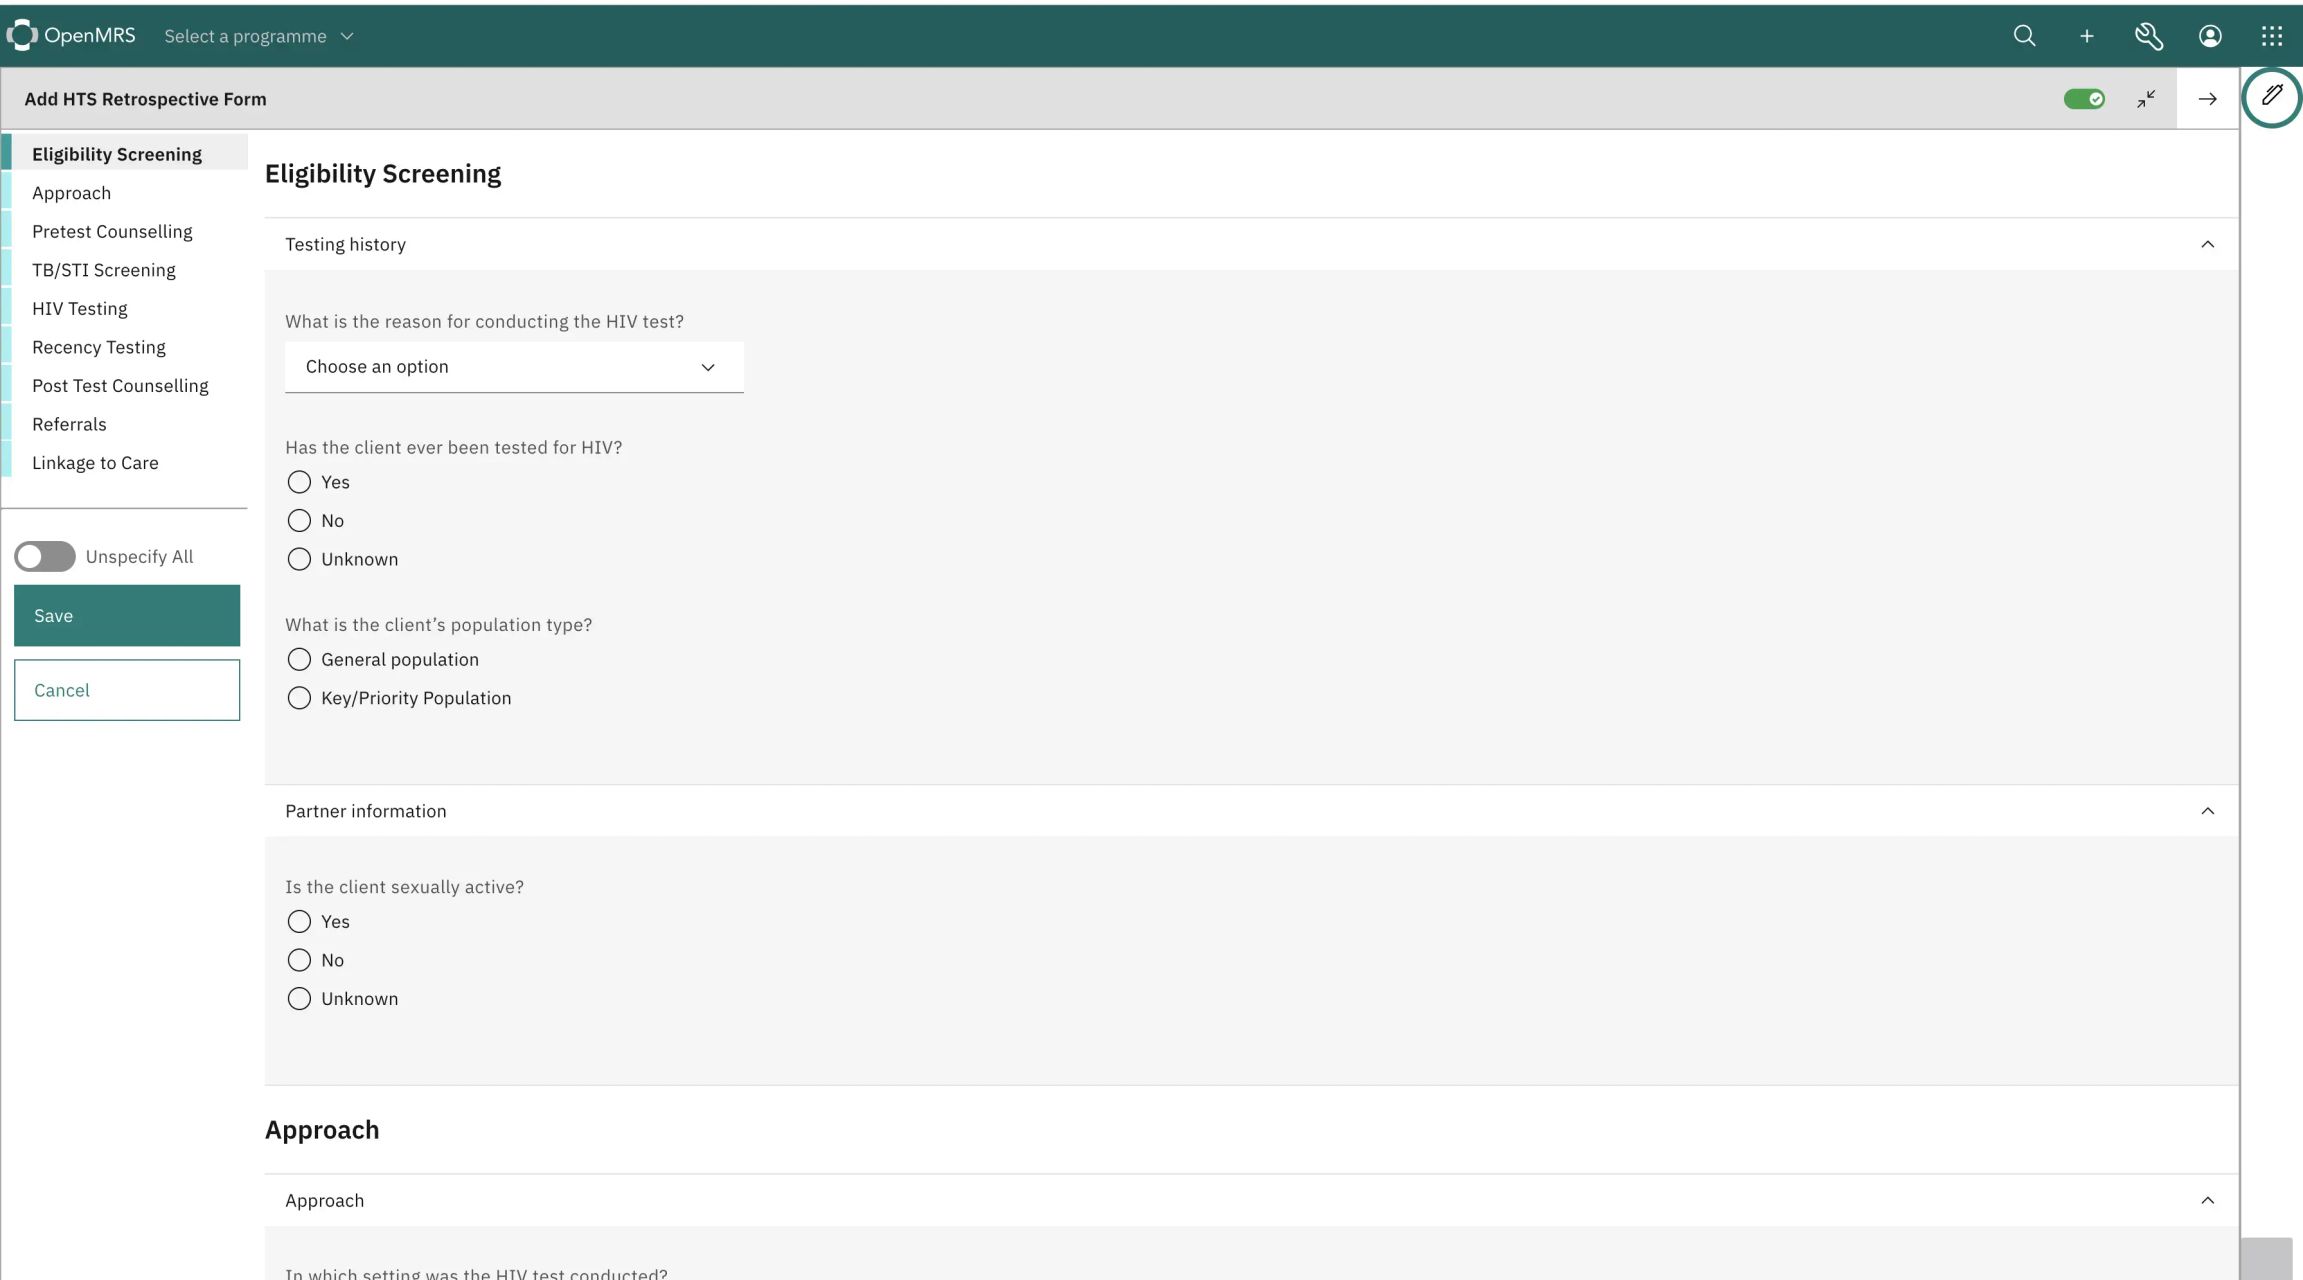Navigate to the Approach section tab

[71, 192]
